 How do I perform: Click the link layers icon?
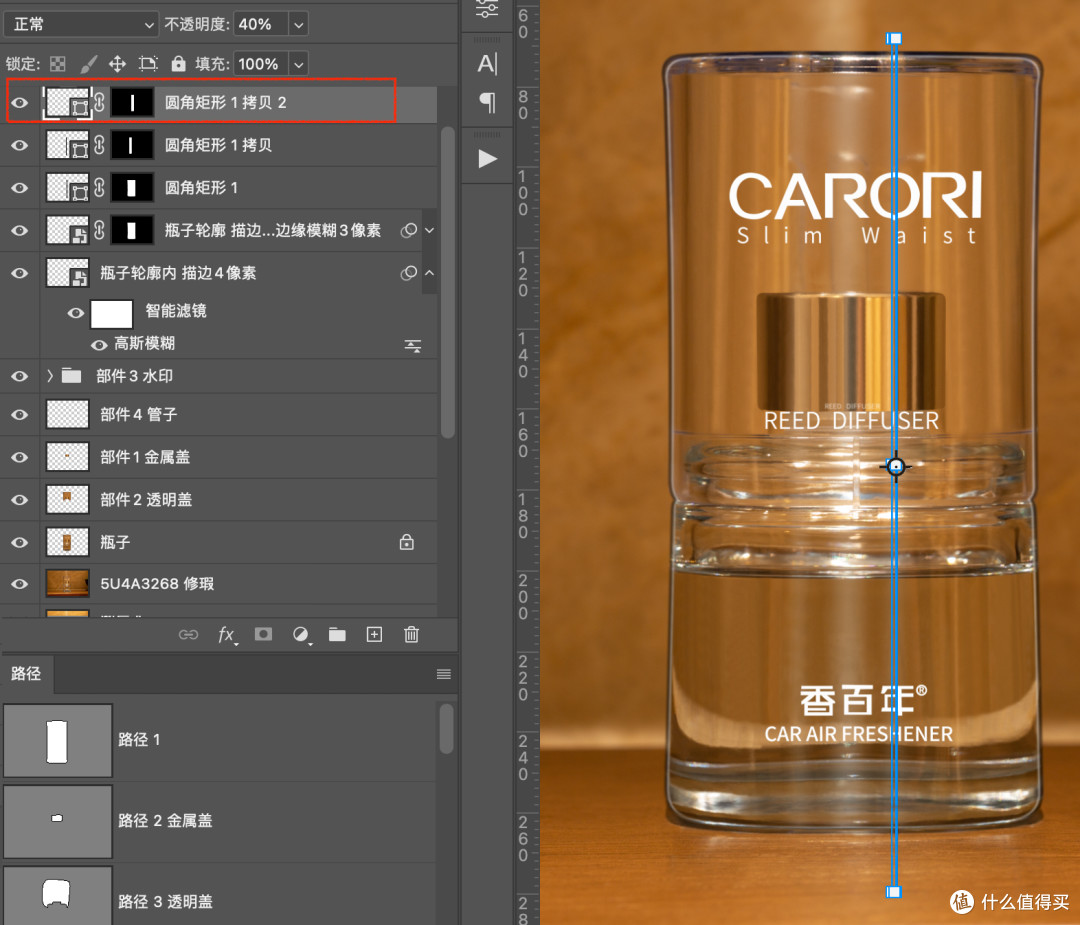(189, 634)
